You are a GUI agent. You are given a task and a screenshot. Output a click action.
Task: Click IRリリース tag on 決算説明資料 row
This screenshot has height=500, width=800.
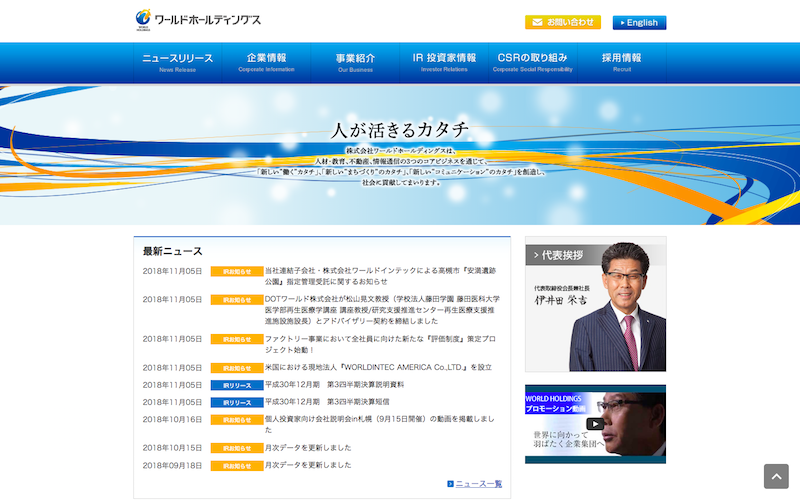click(x=237, y=385)
